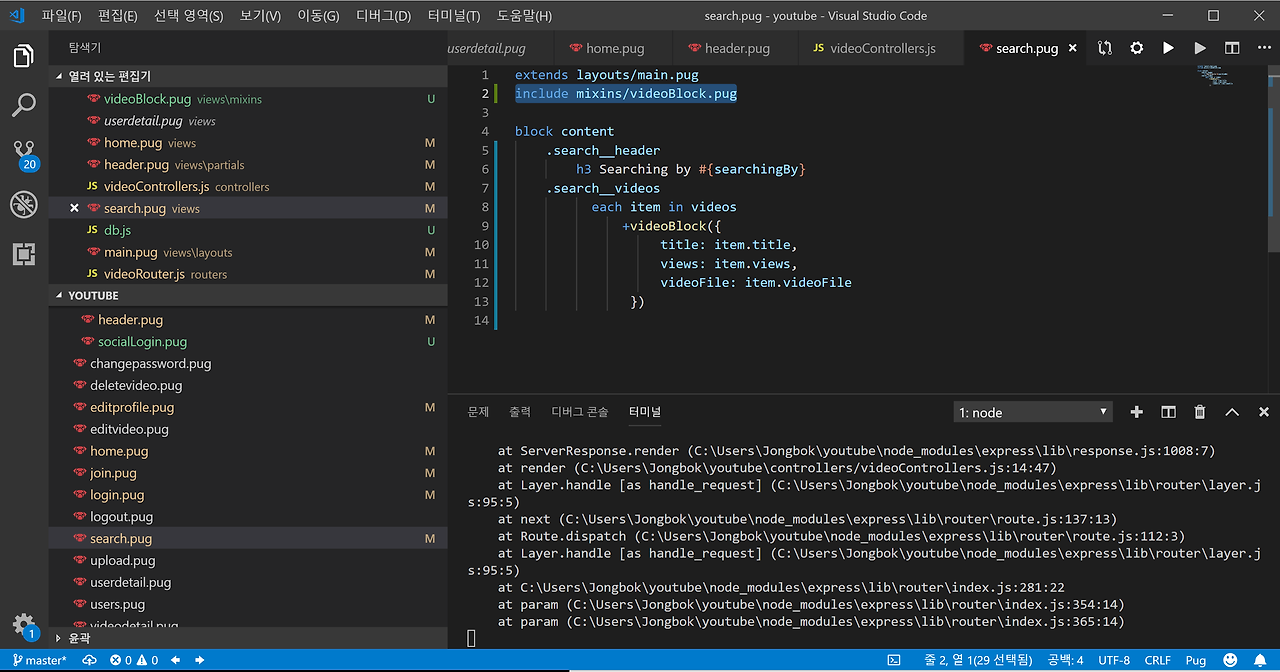Screen dimensions: 1280x672
Task: Change the CRLF line ending setting
Action: 1157,660
